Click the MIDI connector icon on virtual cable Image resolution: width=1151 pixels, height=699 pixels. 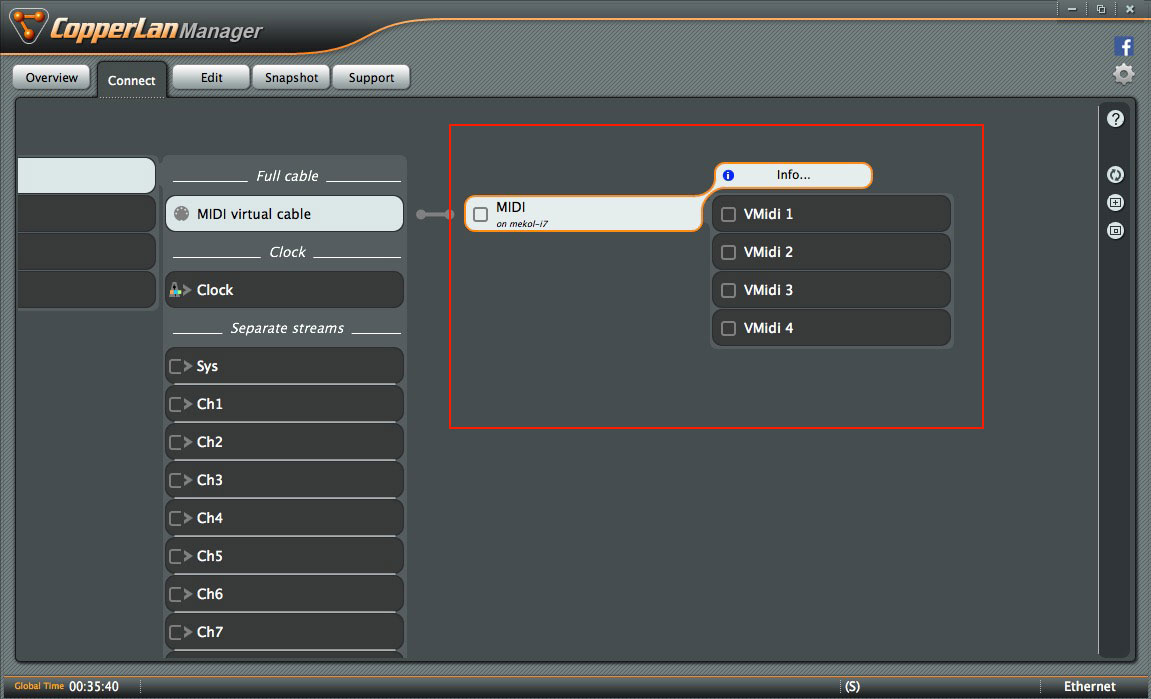point(181,214)
